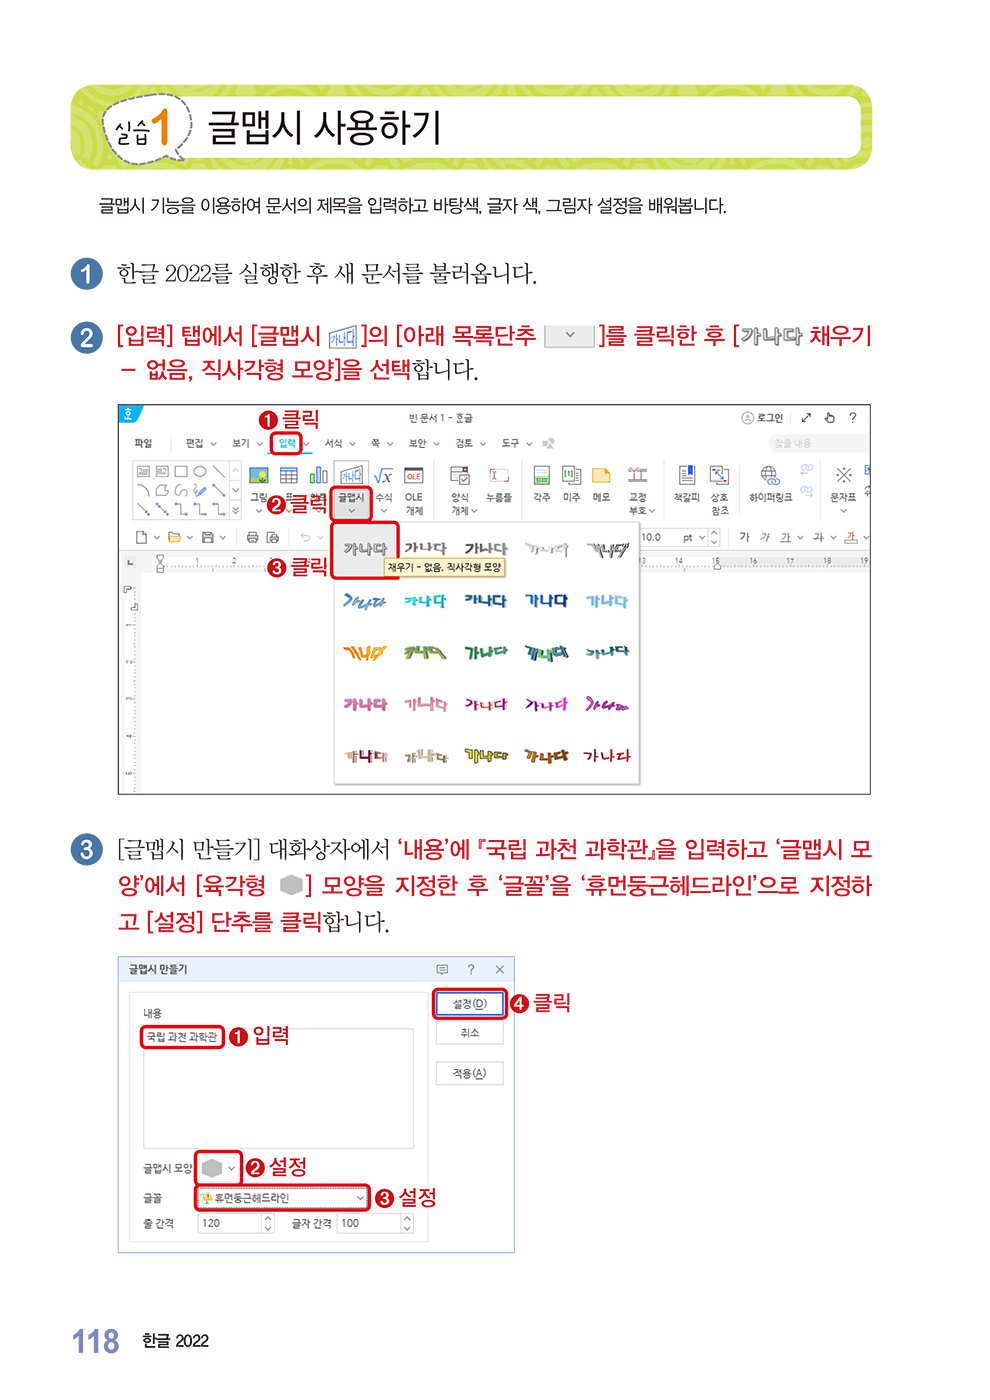The image size is (990, 1400).
Task: Click the 누름틀 field icon
Action: [499, 475]
